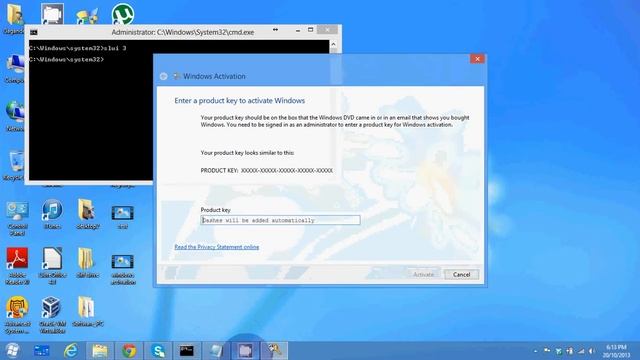Viewport: 640px width, 360px height.
Task: Click the Product key input field
Action: click(280, 220)
